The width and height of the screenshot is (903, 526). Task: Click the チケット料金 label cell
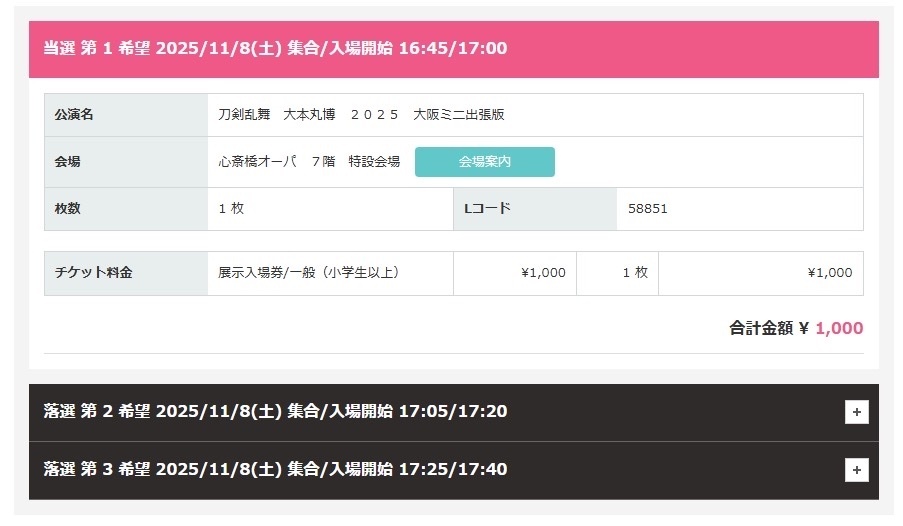pyautogui.click(x=93, y=273)
